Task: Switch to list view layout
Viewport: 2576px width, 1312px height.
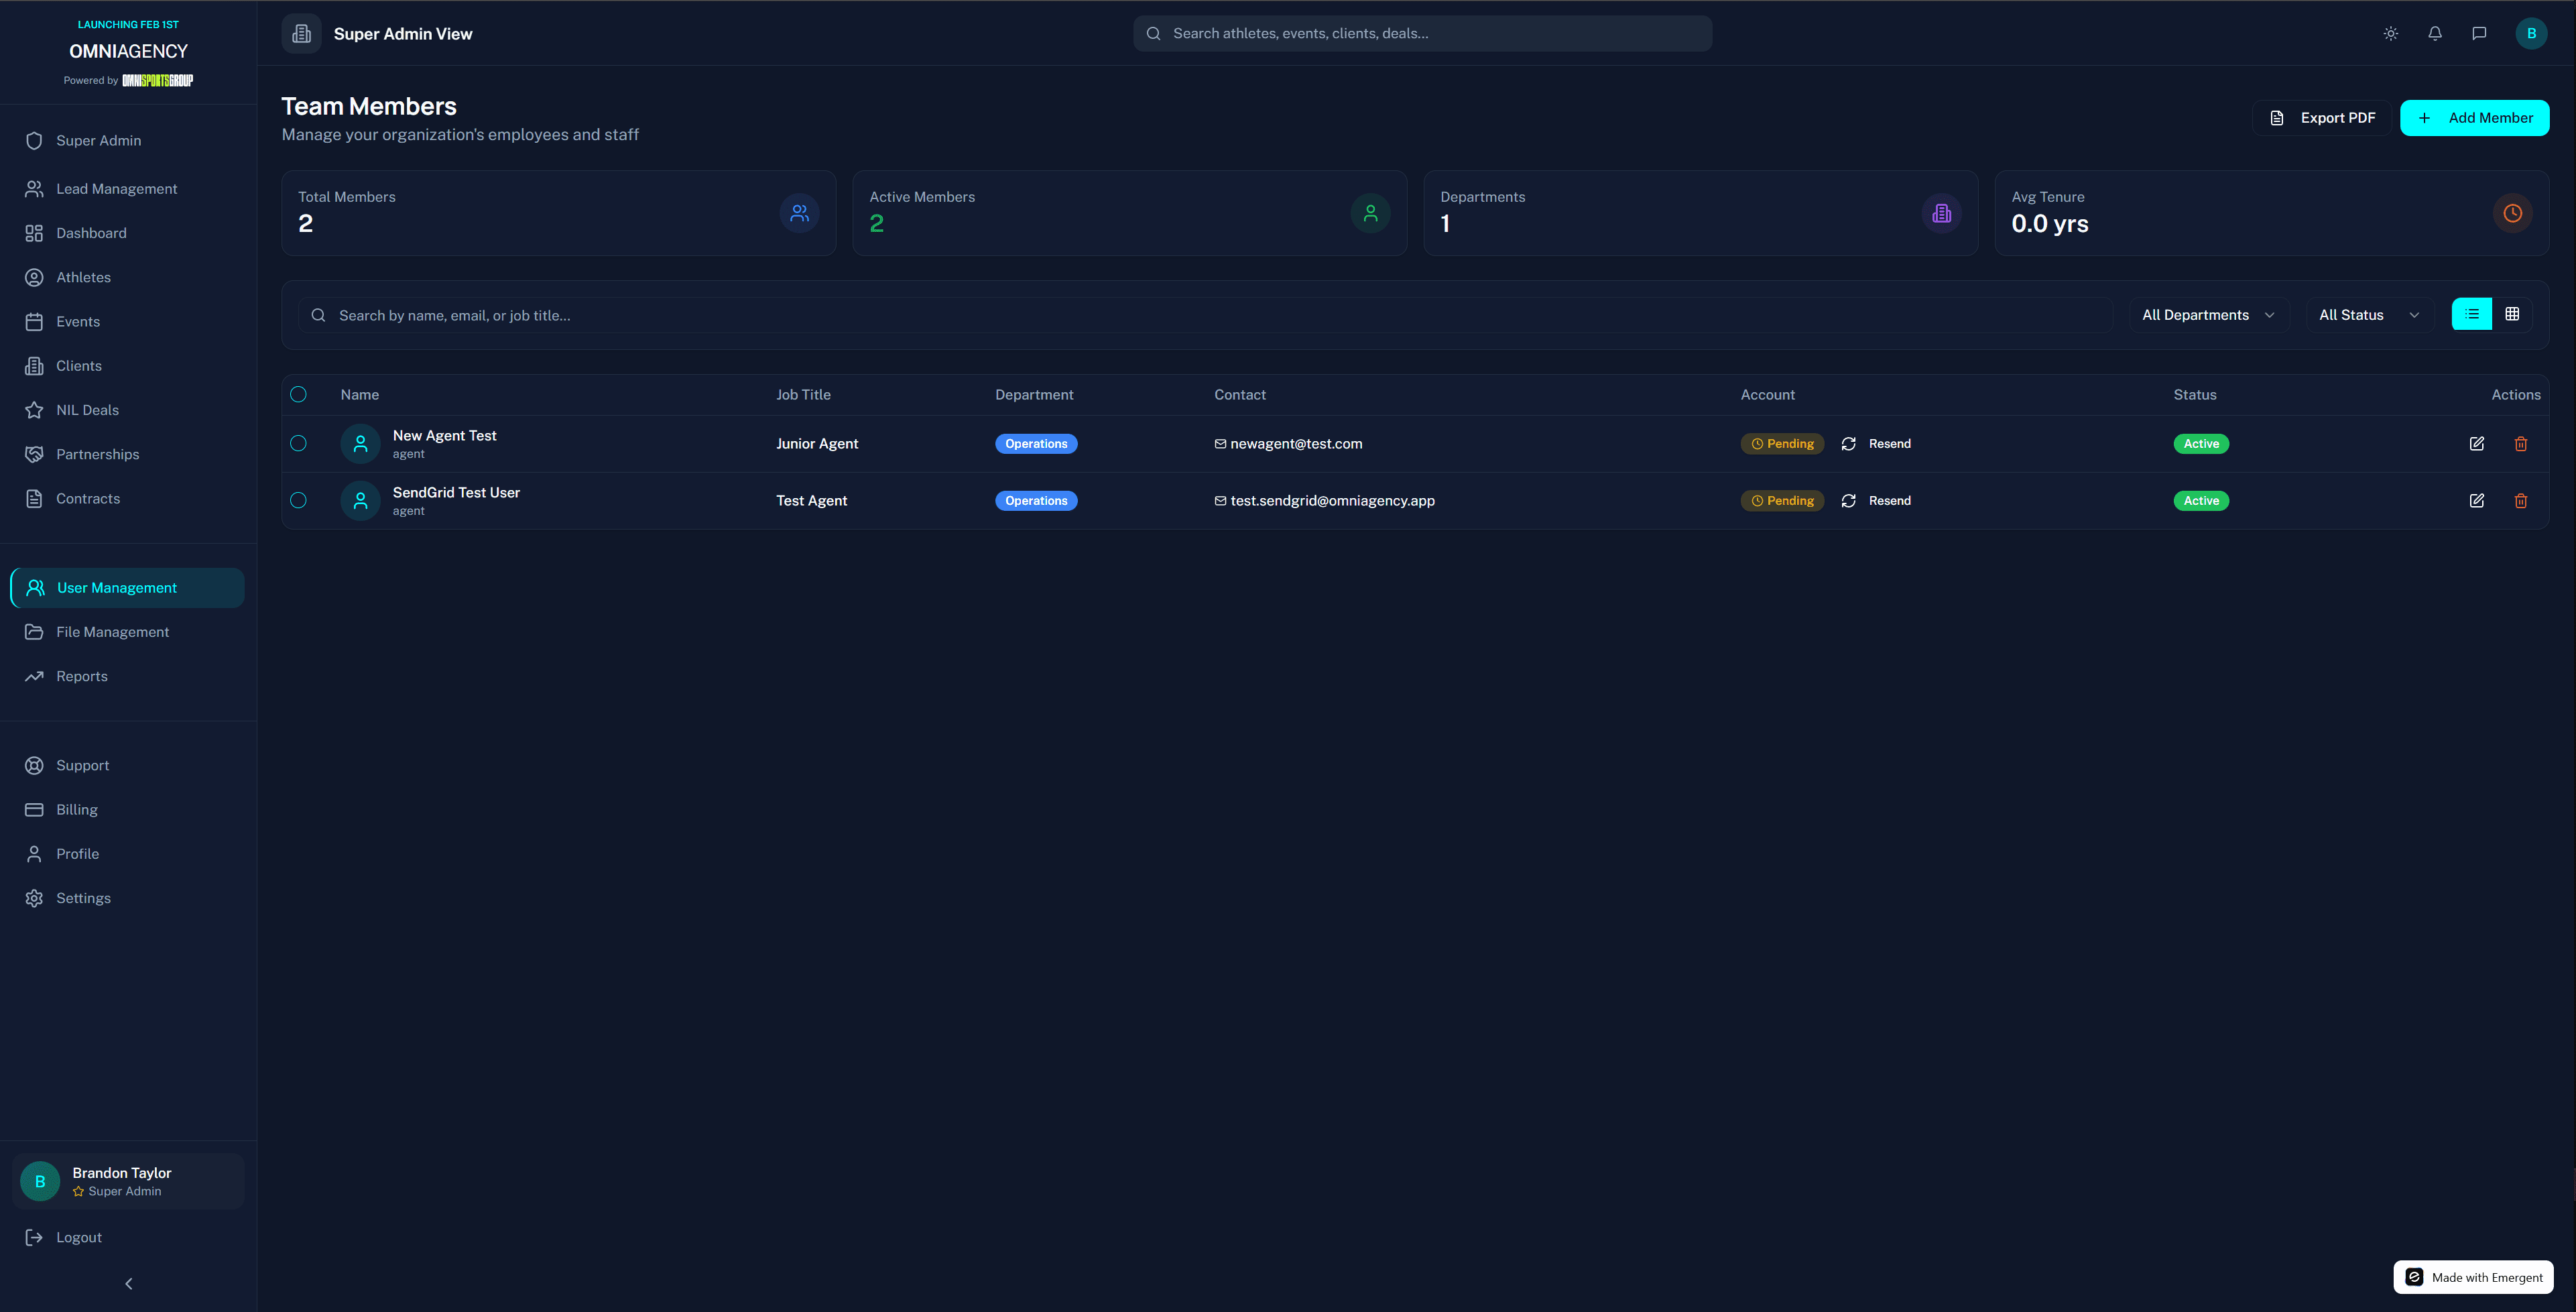Action: point(2472,314)
